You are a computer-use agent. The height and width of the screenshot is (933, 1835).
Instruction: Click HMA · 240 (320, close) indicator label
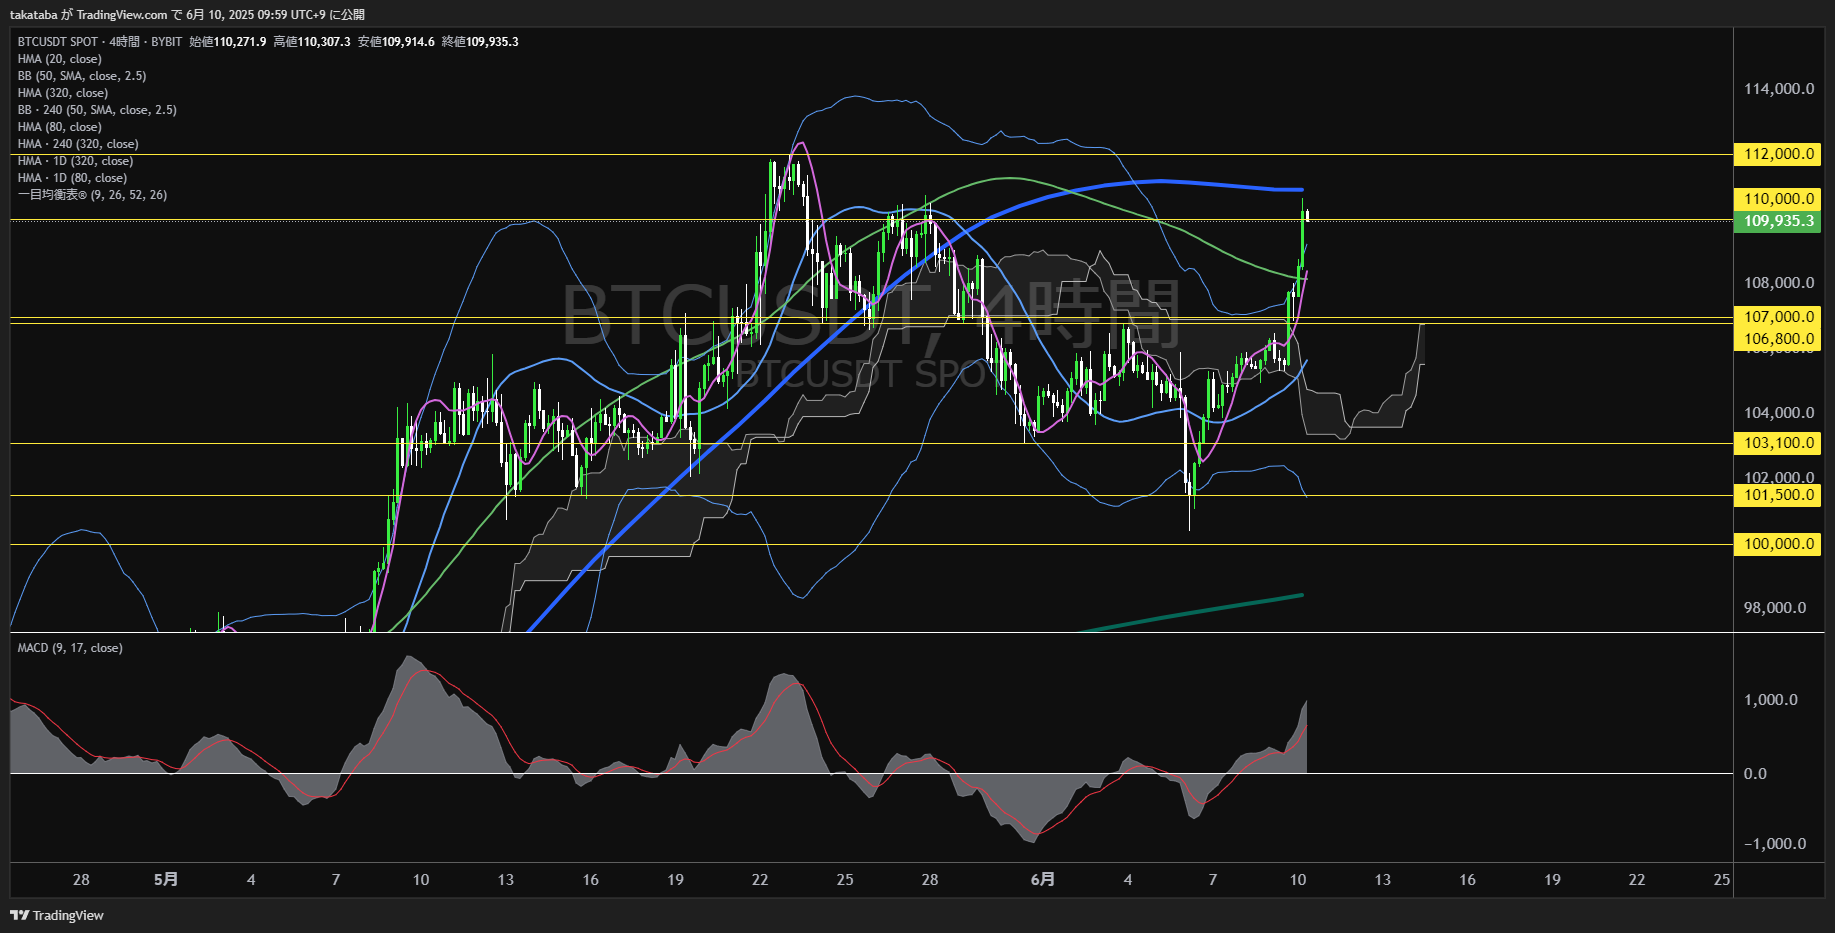[x=78, y=144]
